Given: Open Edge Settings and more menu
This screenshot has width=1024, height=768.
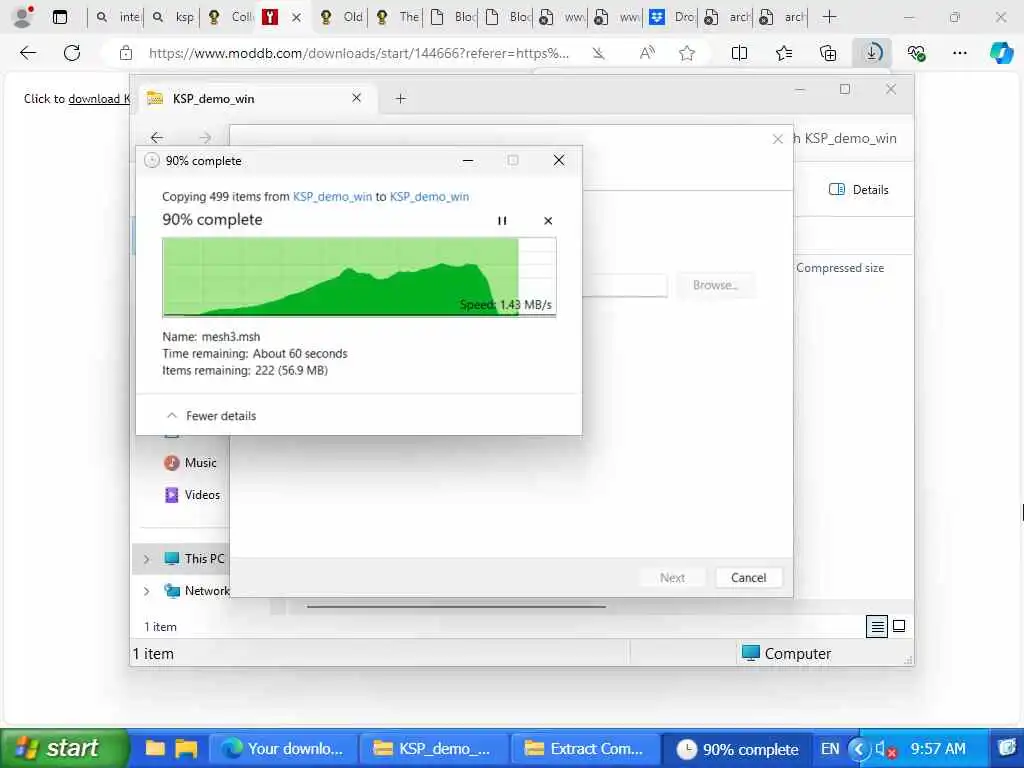Looking at the screenshot, I should pos(960,53).
